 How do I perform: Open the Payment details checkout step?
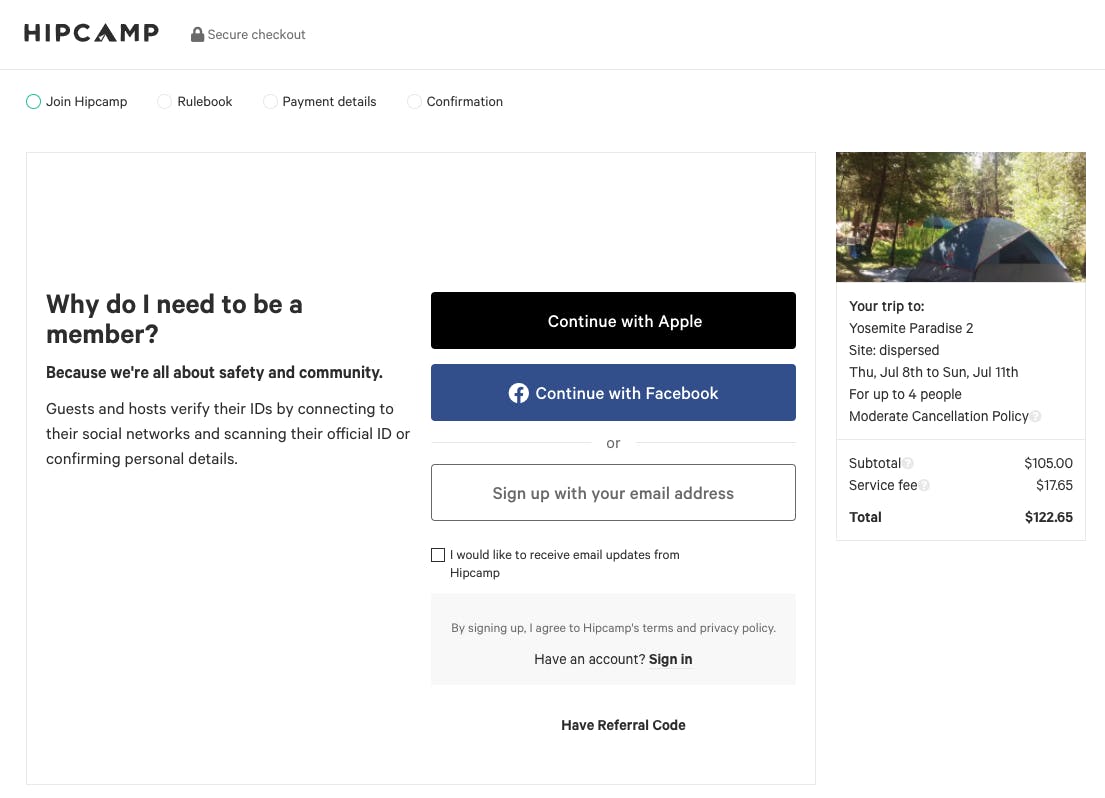[270, 101]
